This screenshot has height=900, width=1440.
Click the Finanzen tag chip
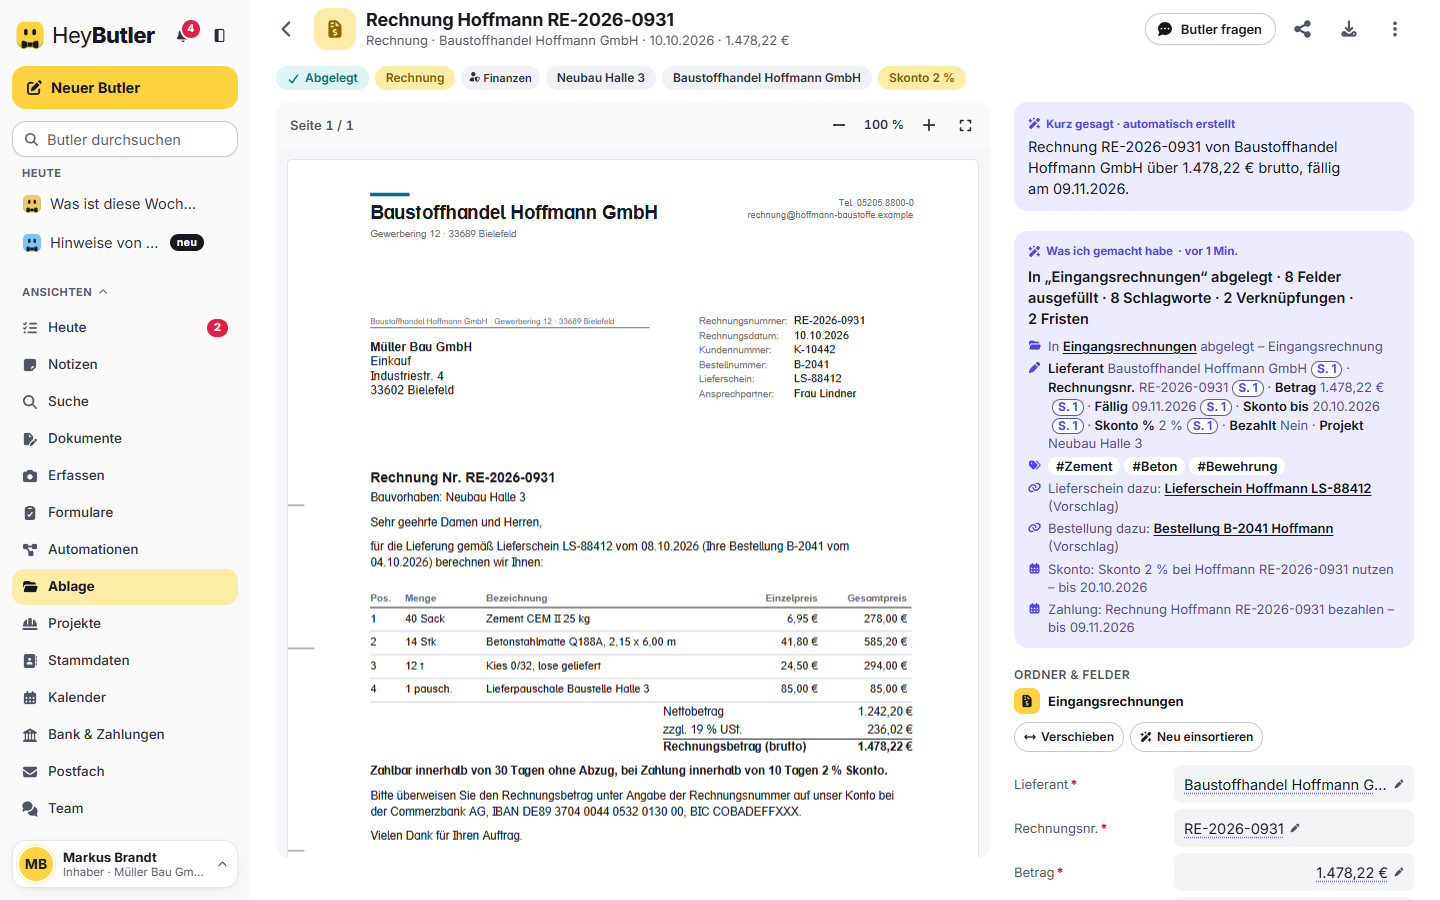tap(500, 78)
